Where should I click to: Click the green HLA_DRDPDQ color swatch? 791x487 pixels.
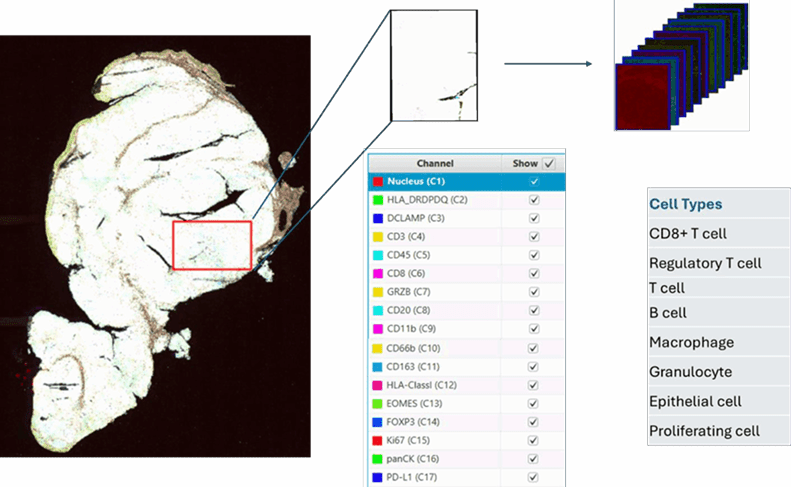click(x=377, y=200)
